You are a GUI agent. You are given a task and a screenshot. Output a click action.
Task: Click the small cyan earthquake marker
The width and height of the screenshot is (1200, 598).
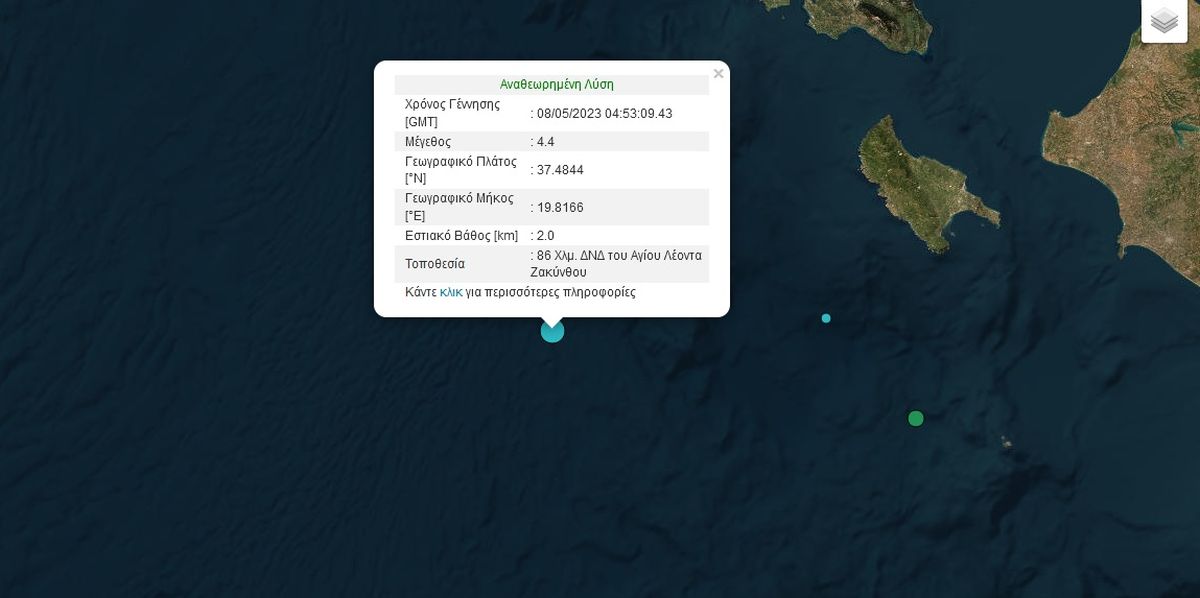pyautogui.click(x=826, y=318)
